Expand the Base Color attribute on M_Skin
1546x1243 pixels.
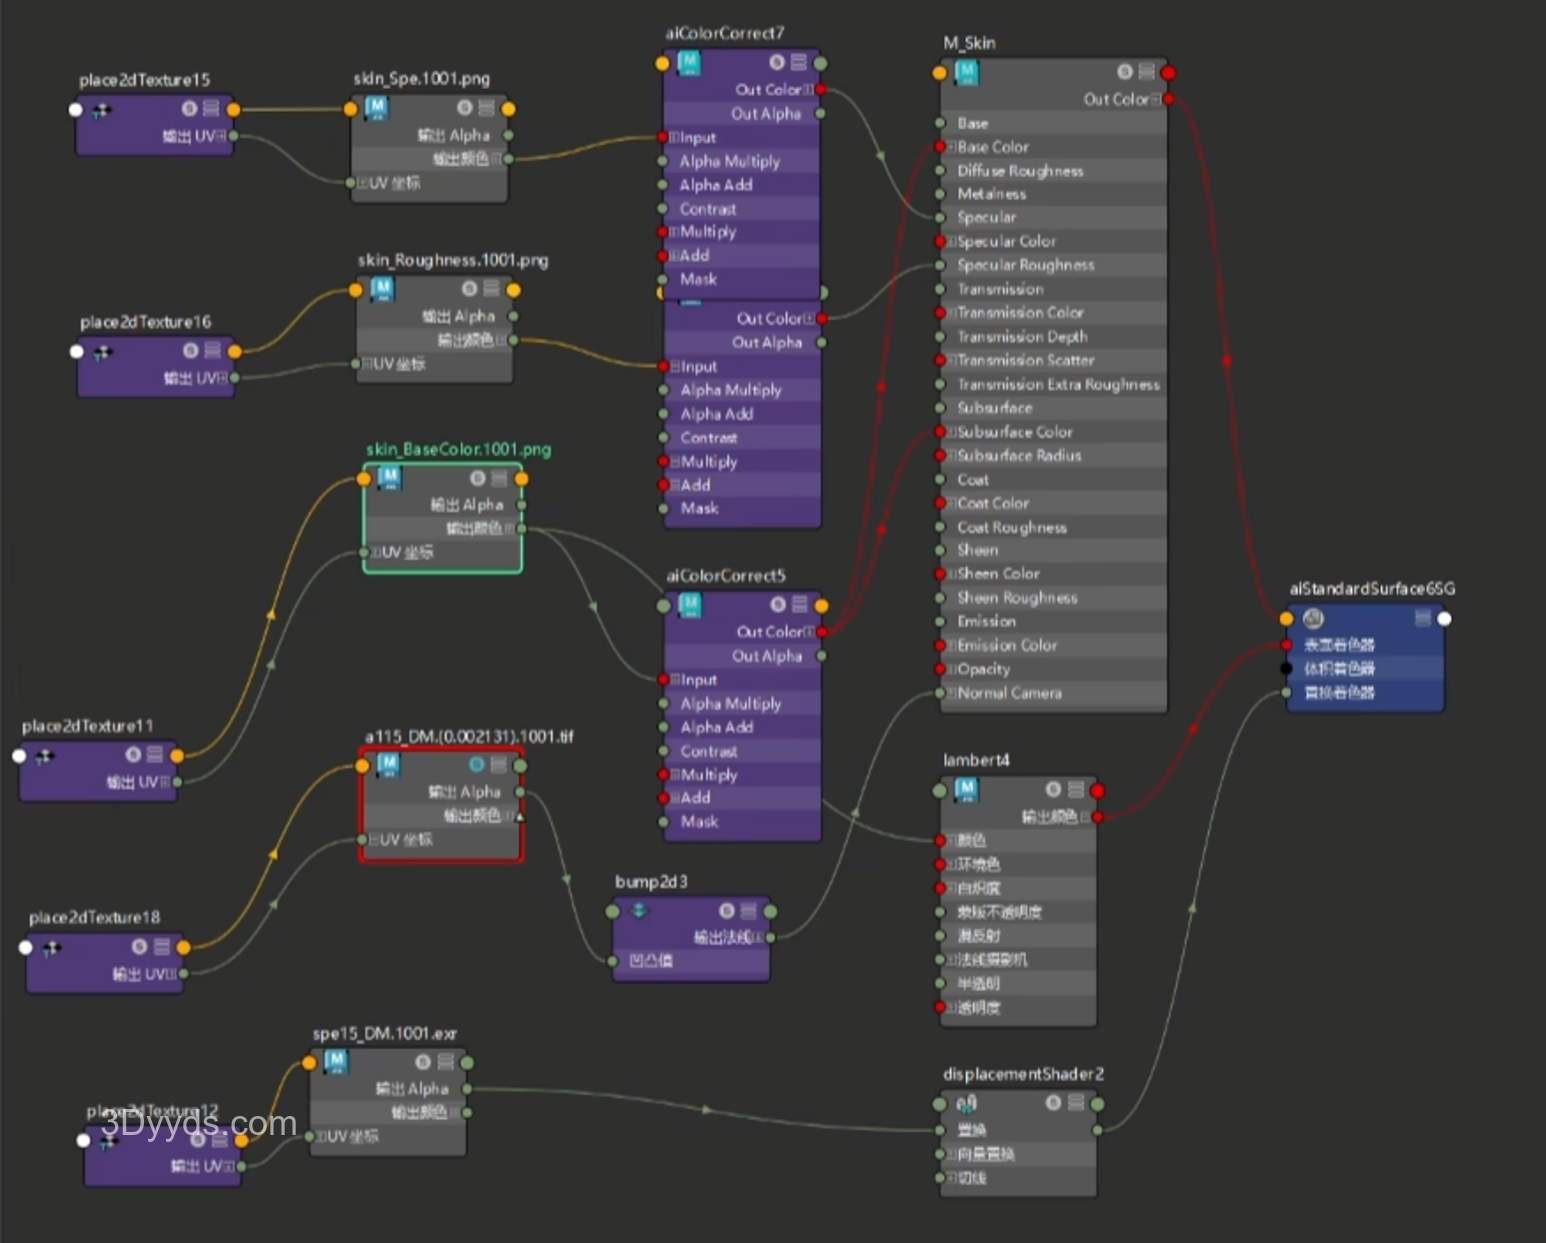tap(952, 147)
